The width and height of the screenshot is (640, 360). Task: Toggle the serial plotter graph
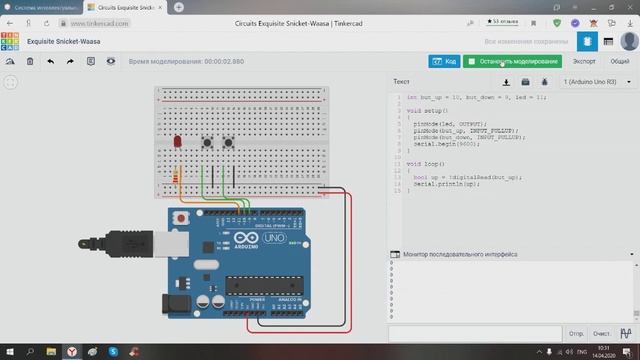point(626,333)
